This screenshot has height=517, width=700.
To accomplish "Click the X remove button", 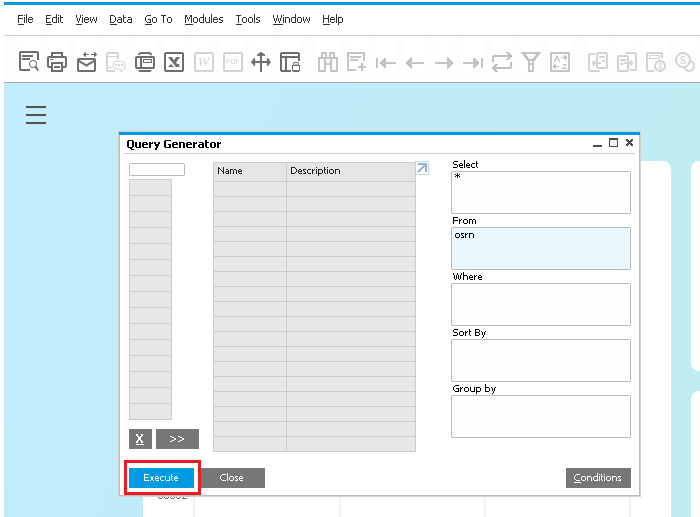I will (140, 439).
